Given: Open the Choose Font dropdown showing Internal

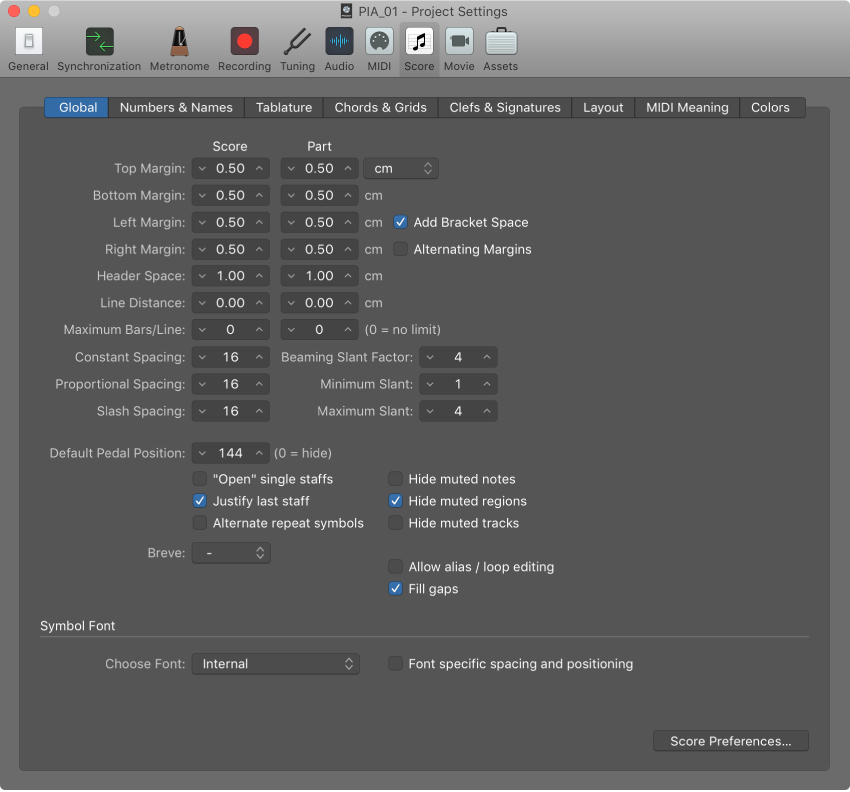Looking at the screenshot, I should coord(276,663).
